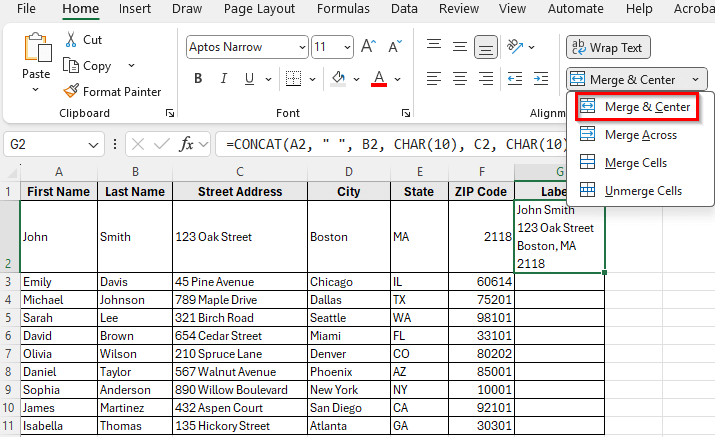This screenshot has width=715, height=437.
Task: Toggle the Bottom Align button
Action: (x=486, y=46)
